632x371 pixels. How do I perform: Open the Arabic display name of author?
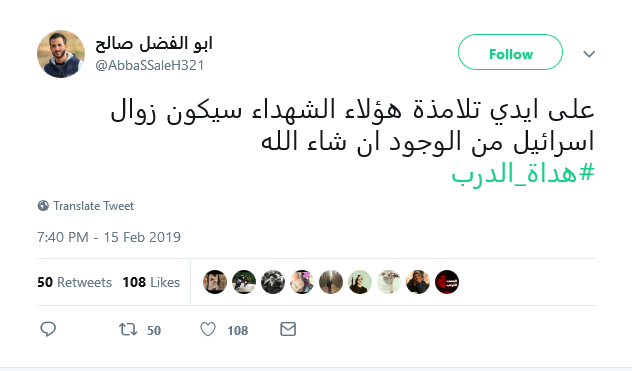[154, 44]
